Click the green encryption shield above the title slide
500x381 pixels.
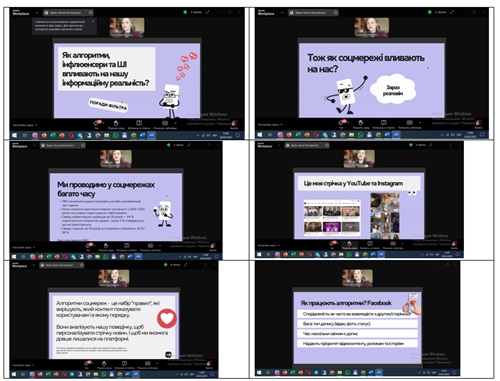point(185,12)
